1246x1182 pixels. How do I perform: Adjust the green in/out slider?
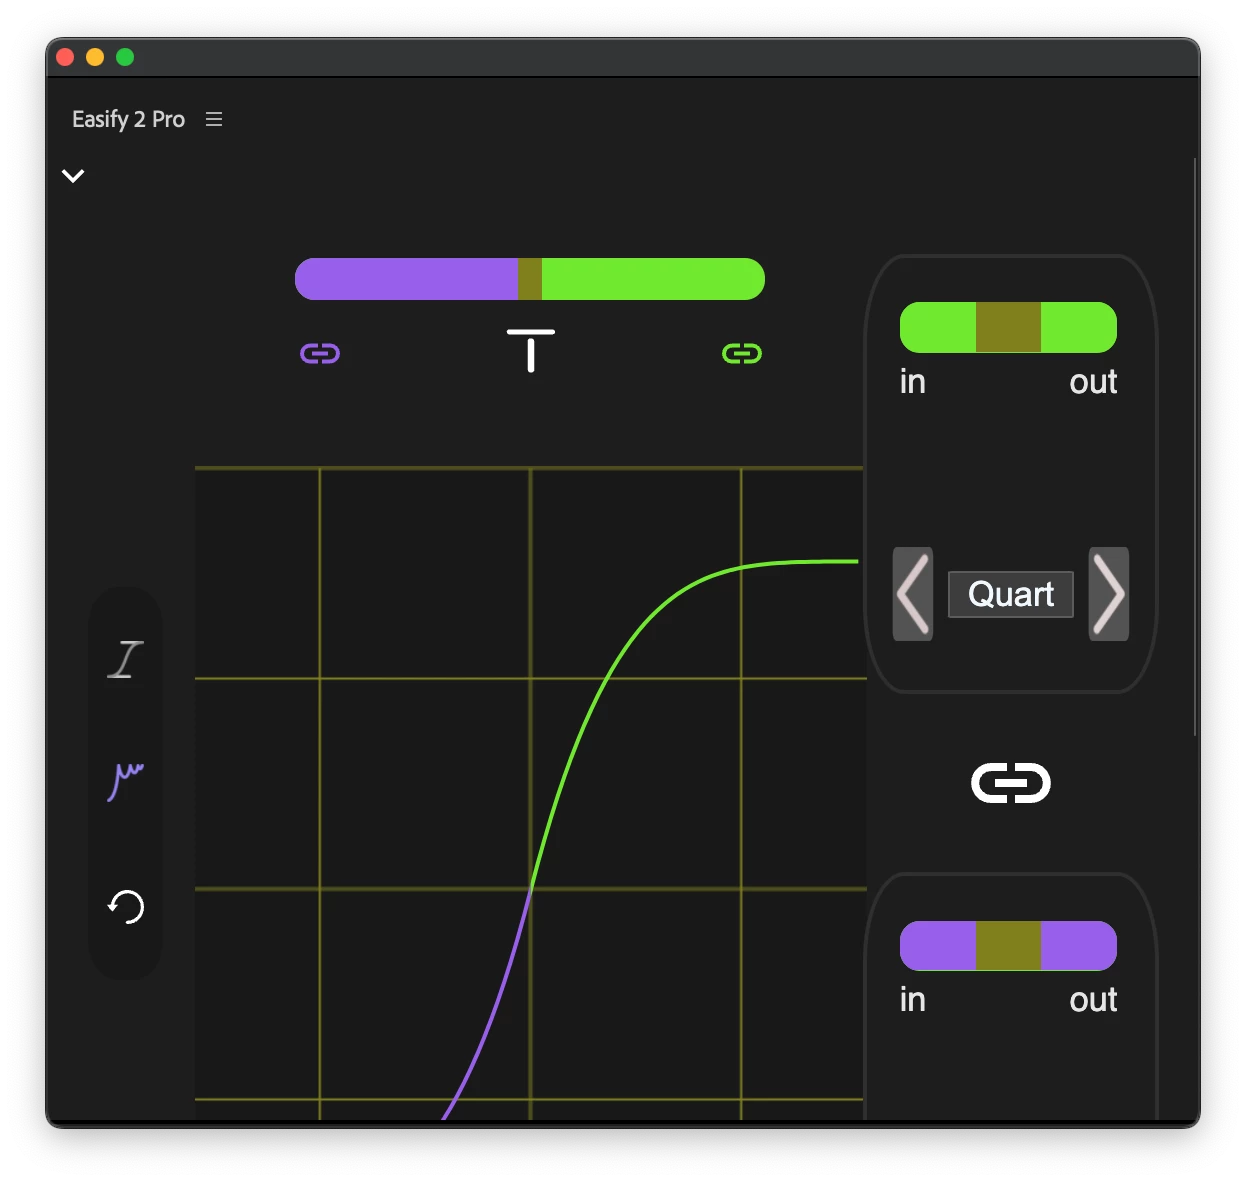coord(1008,327)
